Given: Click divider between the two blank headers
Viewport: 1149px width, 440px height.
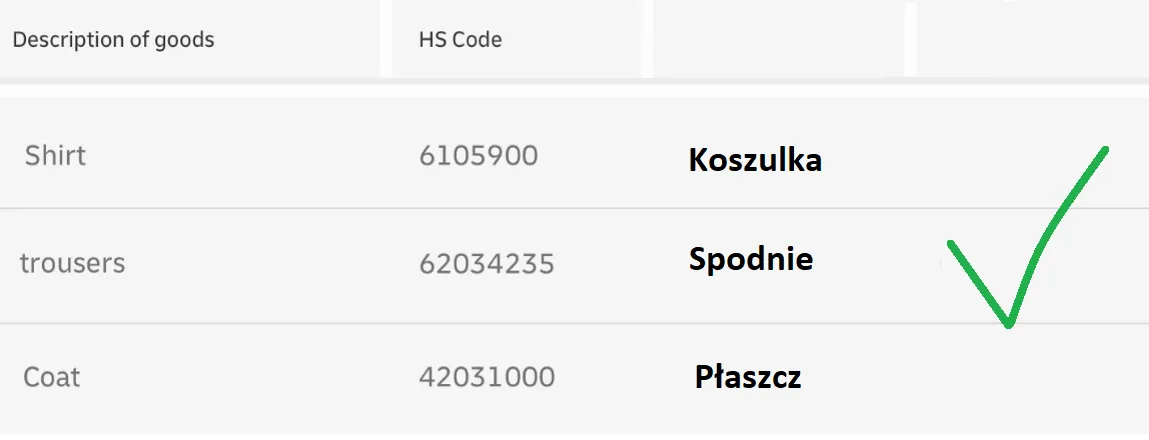Looking at the screenshot, I should 910,40.
